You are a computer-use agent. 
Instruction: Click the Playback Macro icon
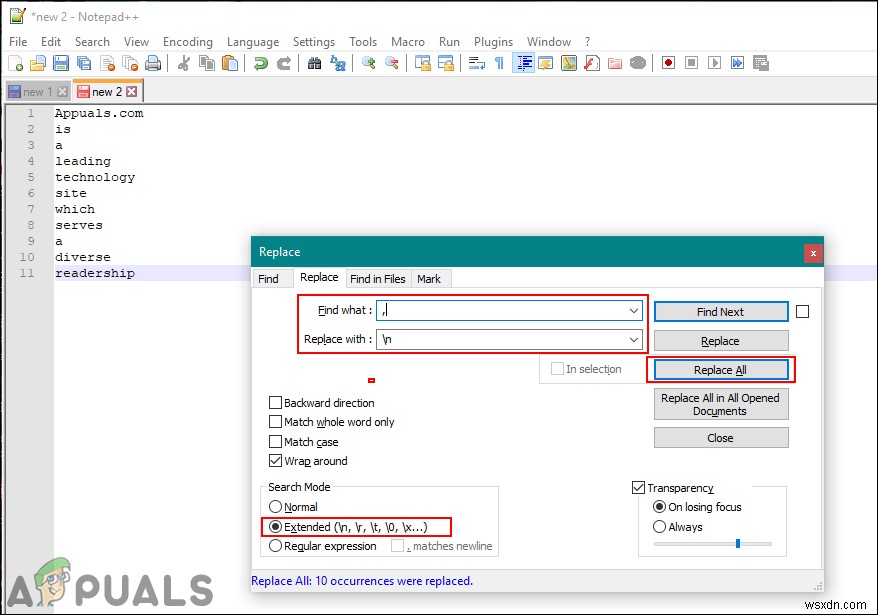(715, 62)
